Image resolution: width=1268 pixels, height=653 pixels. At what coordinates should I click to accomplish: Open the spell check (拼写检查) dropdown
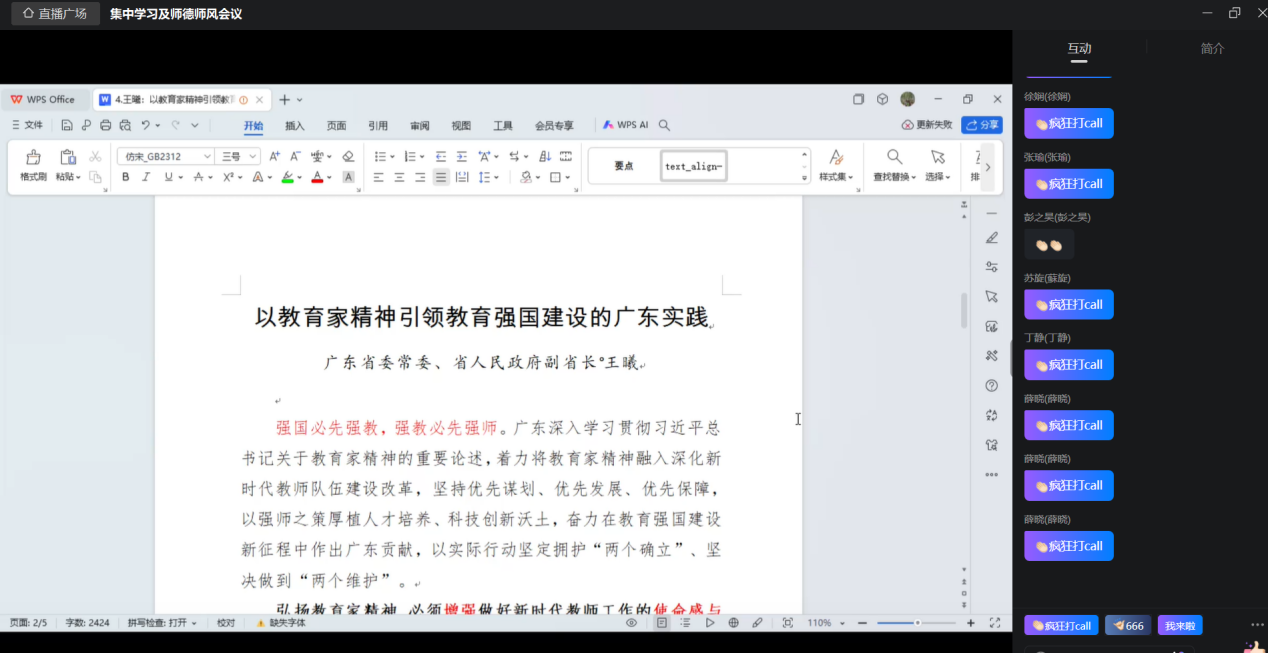193,623
